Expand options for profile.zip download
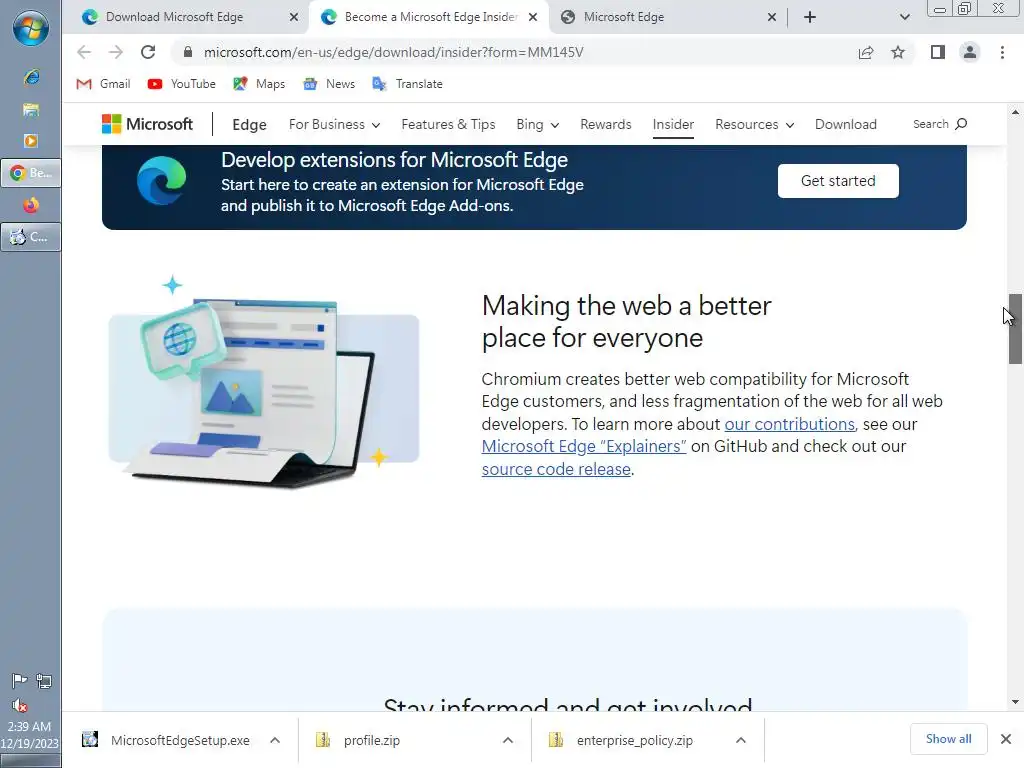Screen dimensions: 1024x768 coord(507,740)
